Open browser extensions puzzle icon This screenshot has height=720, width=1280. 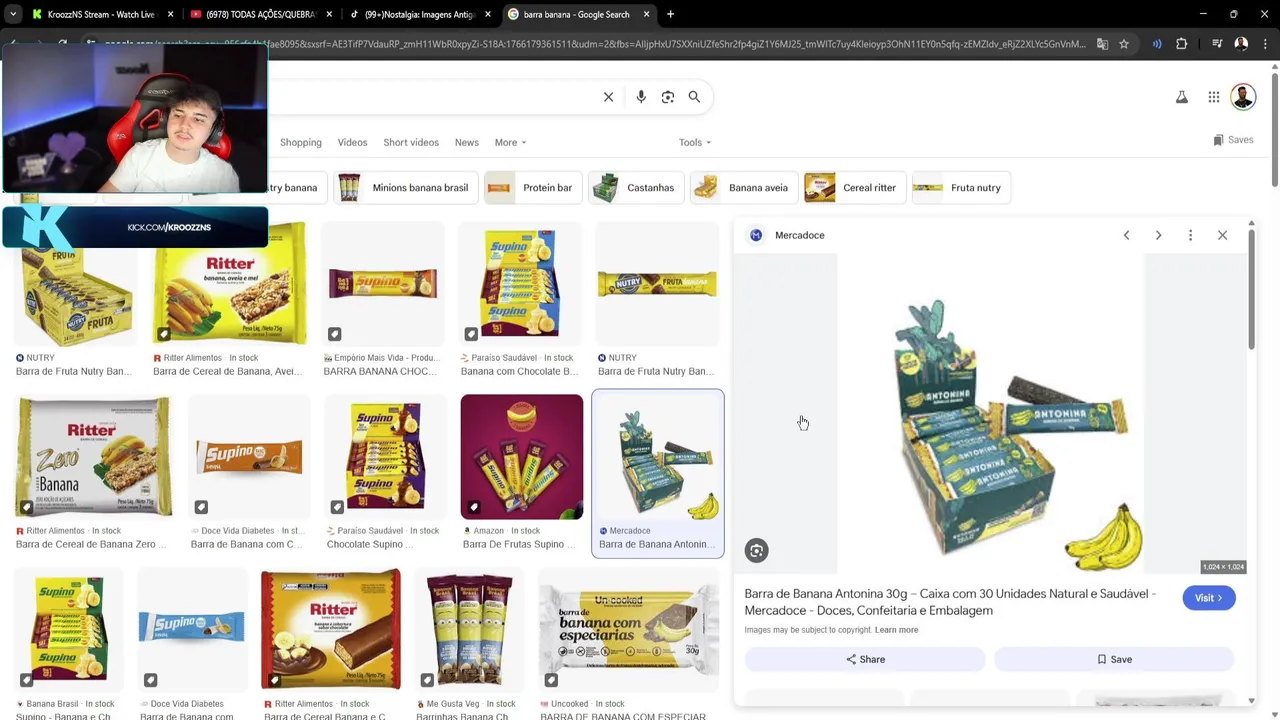pyautogui.click(x=1182, y=44)
